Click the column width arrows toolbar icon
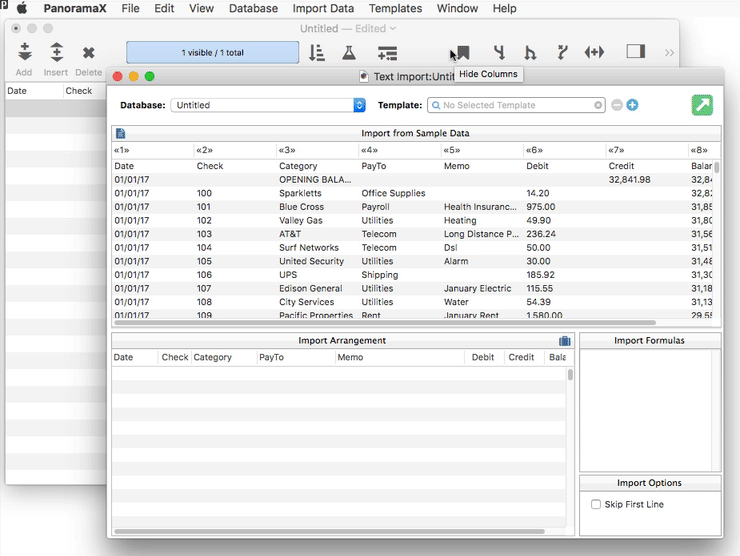This screenshot has width=740, height=556. pyautogui.click(x=594, y=52)
